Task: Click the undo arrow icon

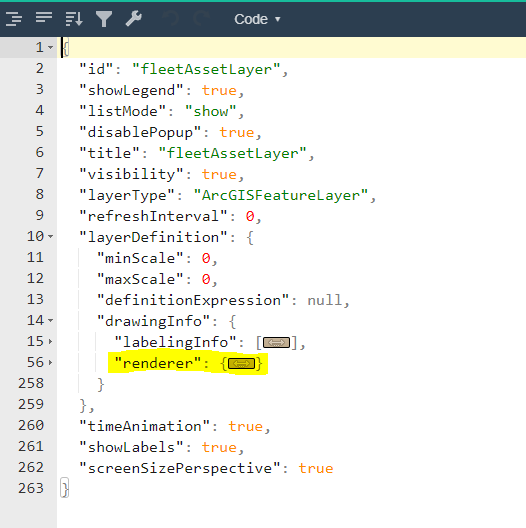Action: pyautogui.click(x=171, y=19)
